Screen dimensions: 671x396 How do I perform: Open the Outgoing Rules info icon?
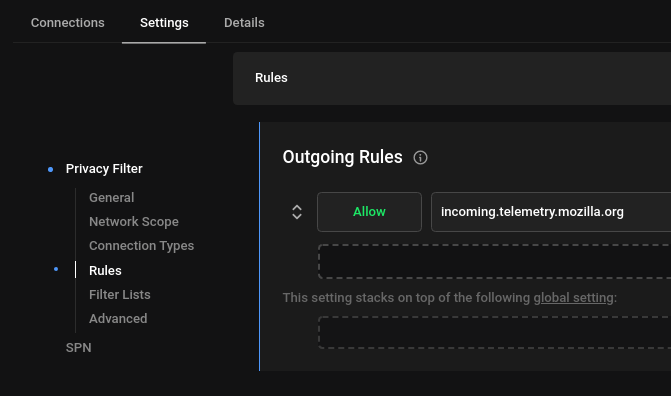(420, 158)
